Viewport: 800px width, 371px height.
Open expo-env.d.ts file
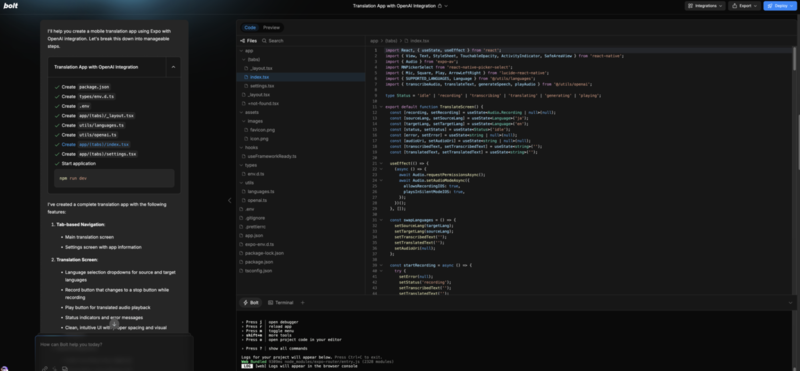pyautogui.click(x=301, y=244)
